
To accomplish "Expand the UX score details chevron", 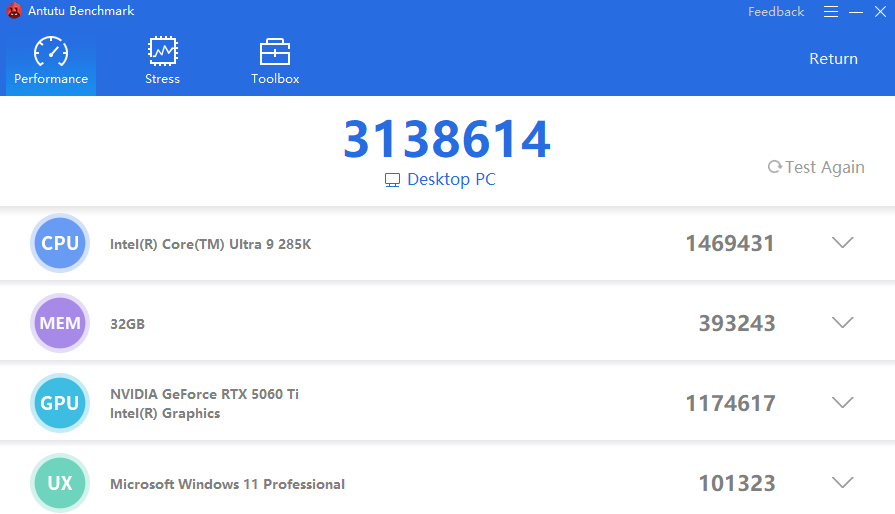I will [842, 483].
